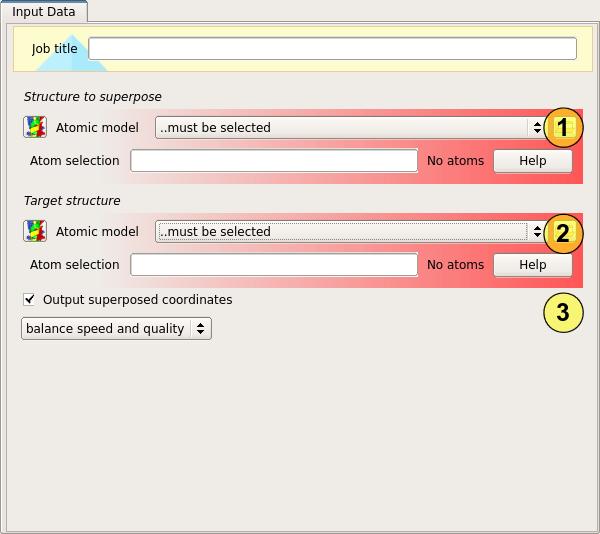This screenshot has width=600, height=534.
Task: Click Atom selection field under Structure to superpose
Action: [x=273, y=161]
